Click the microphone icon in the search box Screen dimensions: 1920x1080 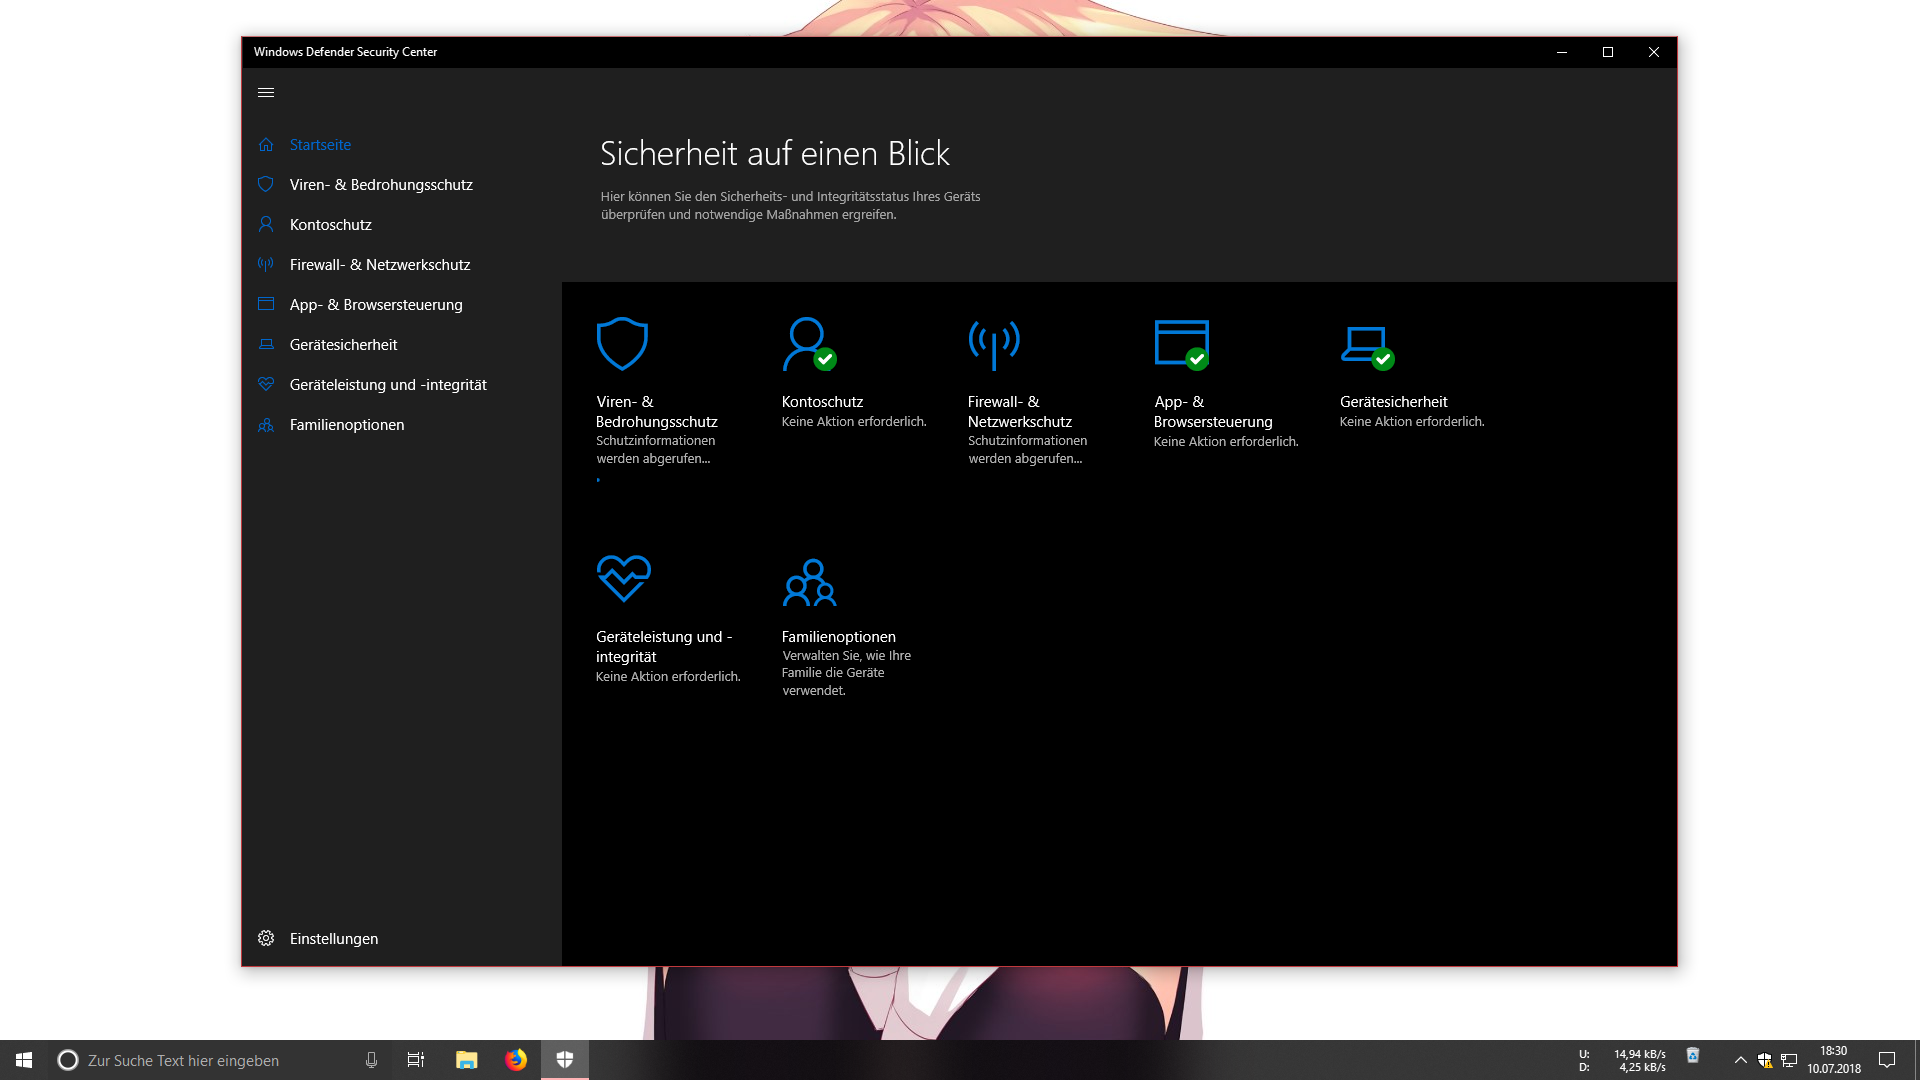pos(371,1060)
